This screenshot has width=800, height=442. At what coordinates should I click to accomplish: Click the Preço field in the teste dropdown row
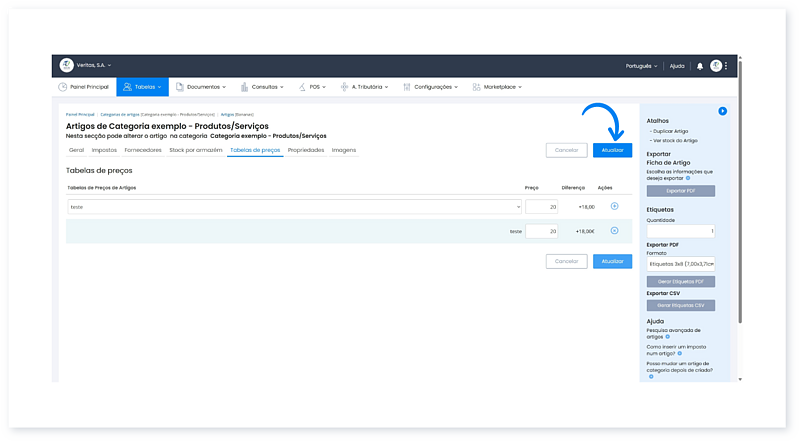(541, 207)
